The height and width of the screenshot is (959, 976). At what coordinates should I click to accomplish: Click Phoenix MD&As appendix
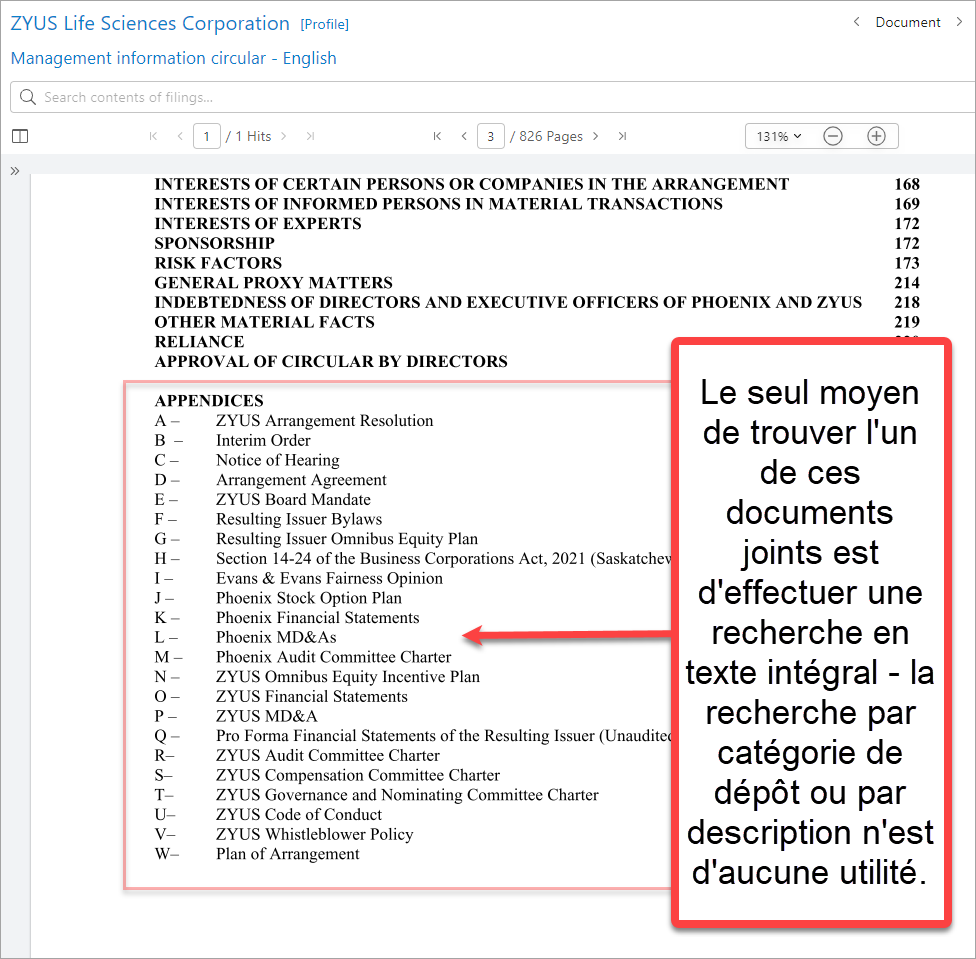[276, 637]
